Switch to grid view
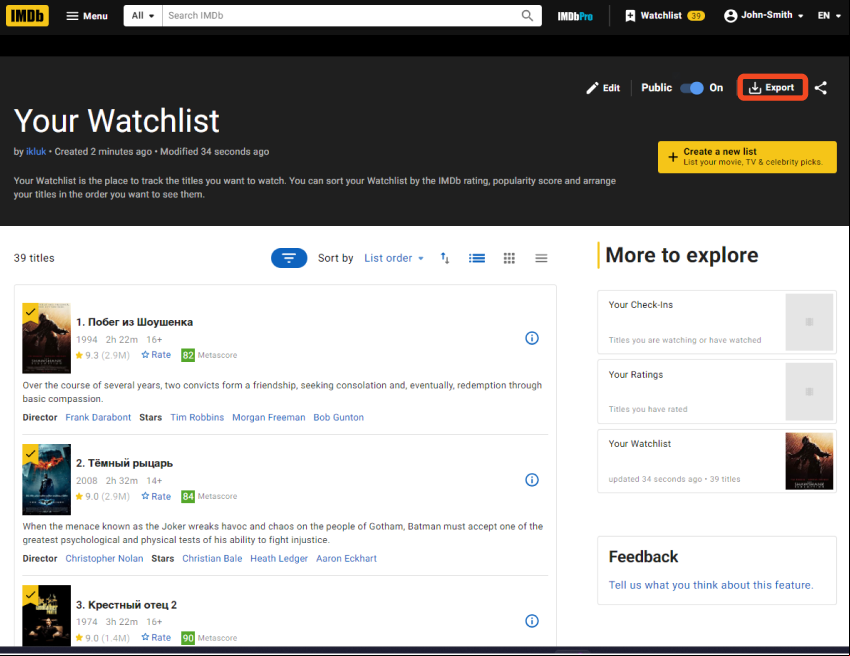This screenshot has height=656, width=850. [509, 258]
